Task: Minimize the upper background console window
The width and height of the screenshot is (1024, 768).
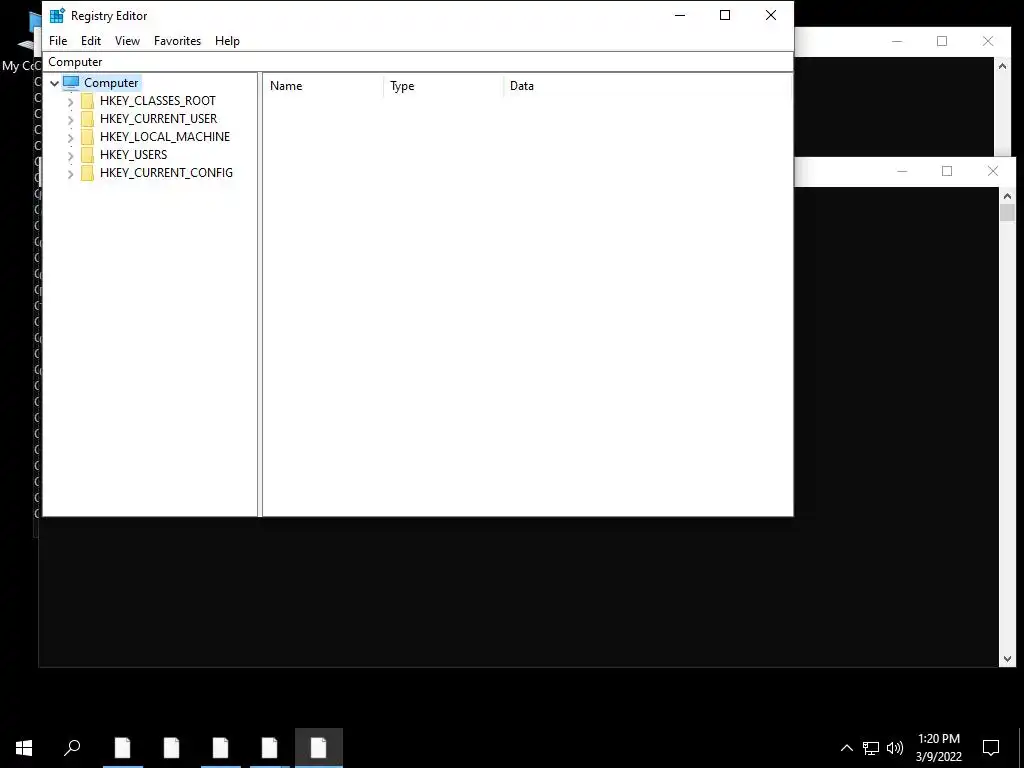Action: pos(897,41)
